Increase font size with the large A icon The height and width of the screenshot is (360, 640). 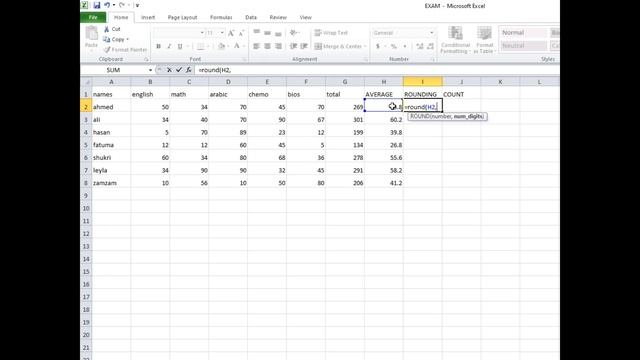pos(231,33)
